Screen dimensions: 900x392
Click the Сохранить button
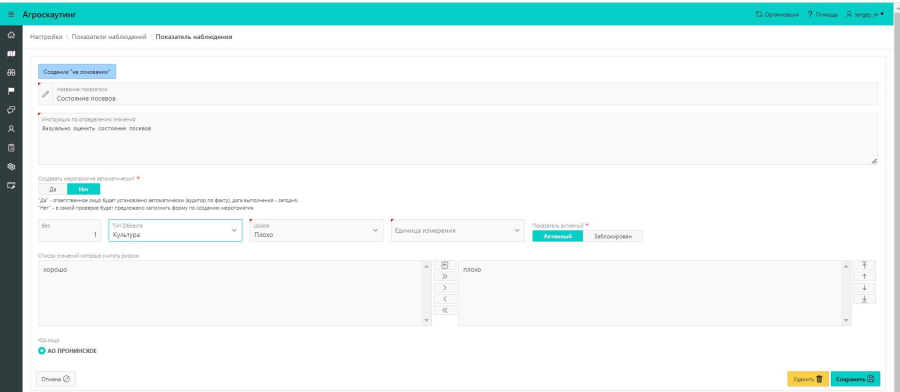pyautogui.click(x=855, y=379)
